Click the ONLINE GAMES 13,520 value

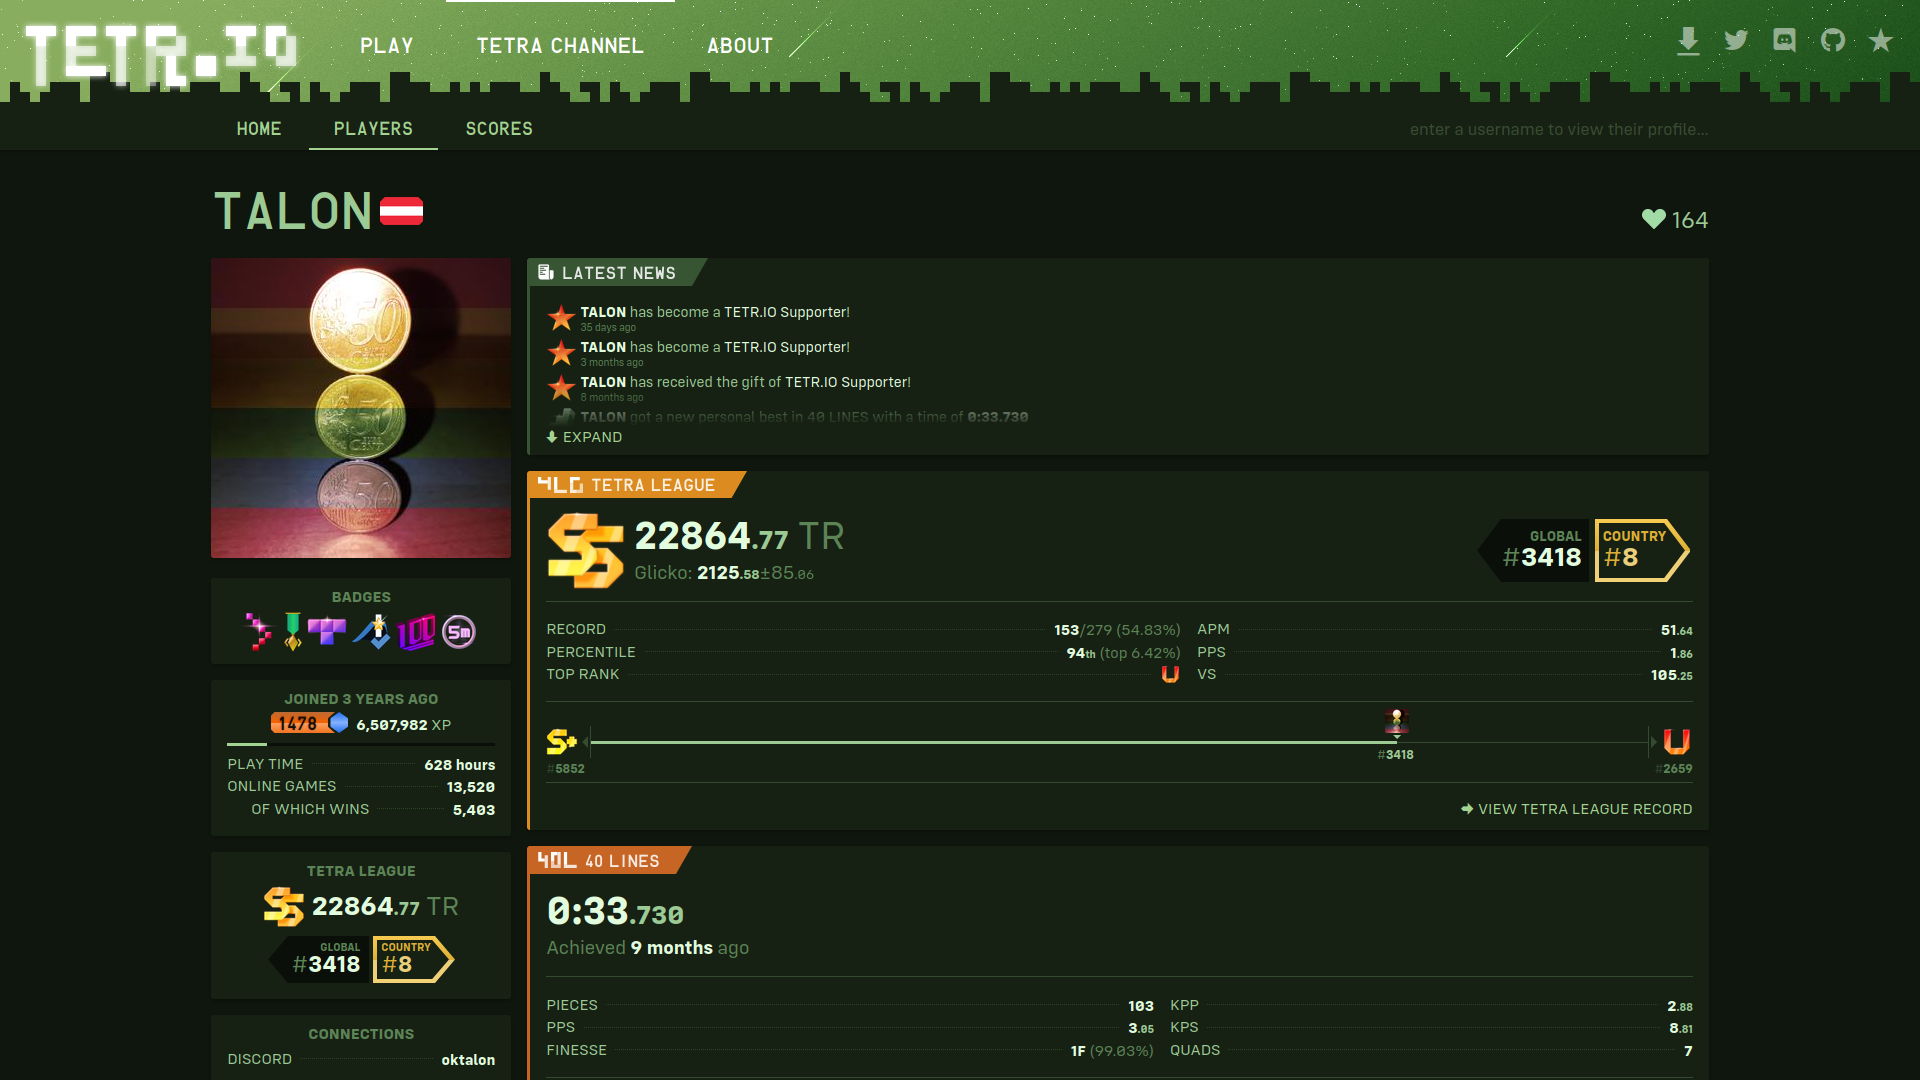tap(471, 787)
